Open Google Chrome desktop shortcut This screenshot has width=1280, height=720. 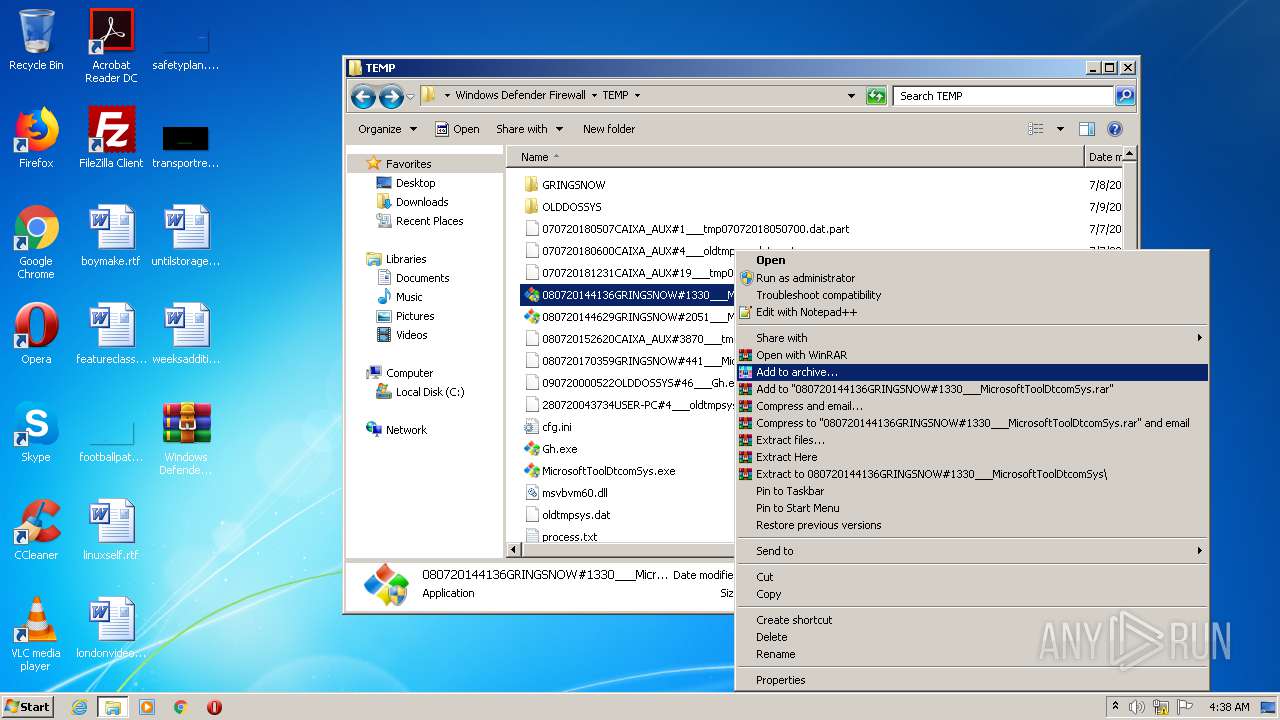point(36,242)
